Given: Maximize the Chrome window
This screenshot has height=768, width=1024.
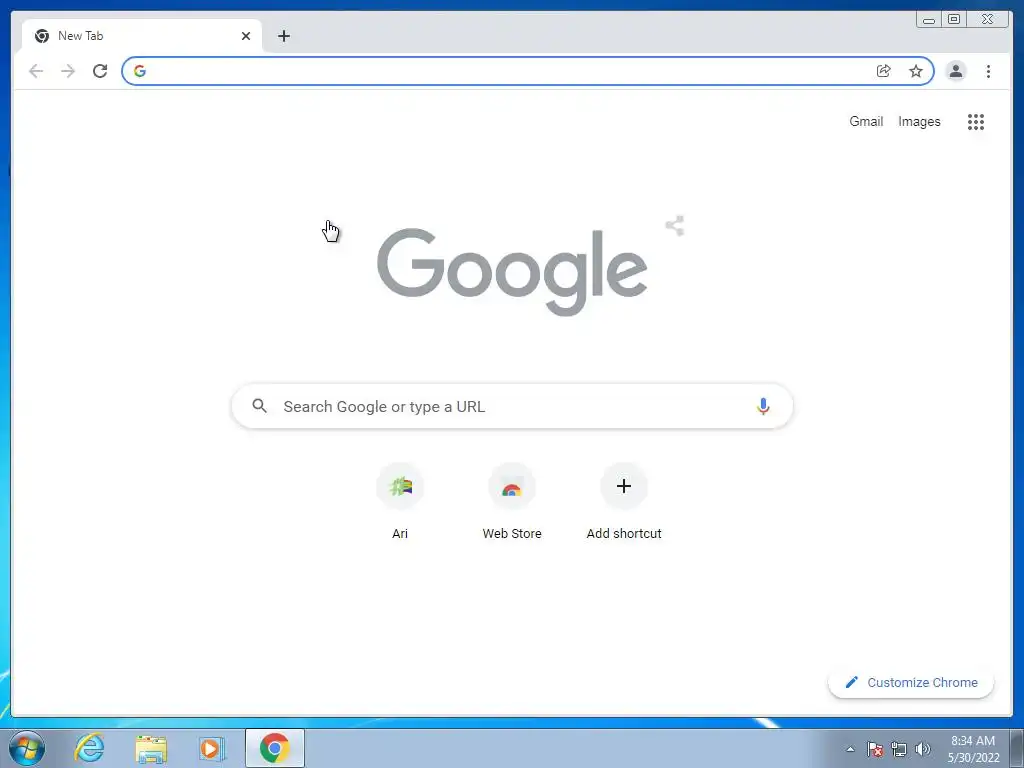Looking at the screenshot, I should point(954,20).
